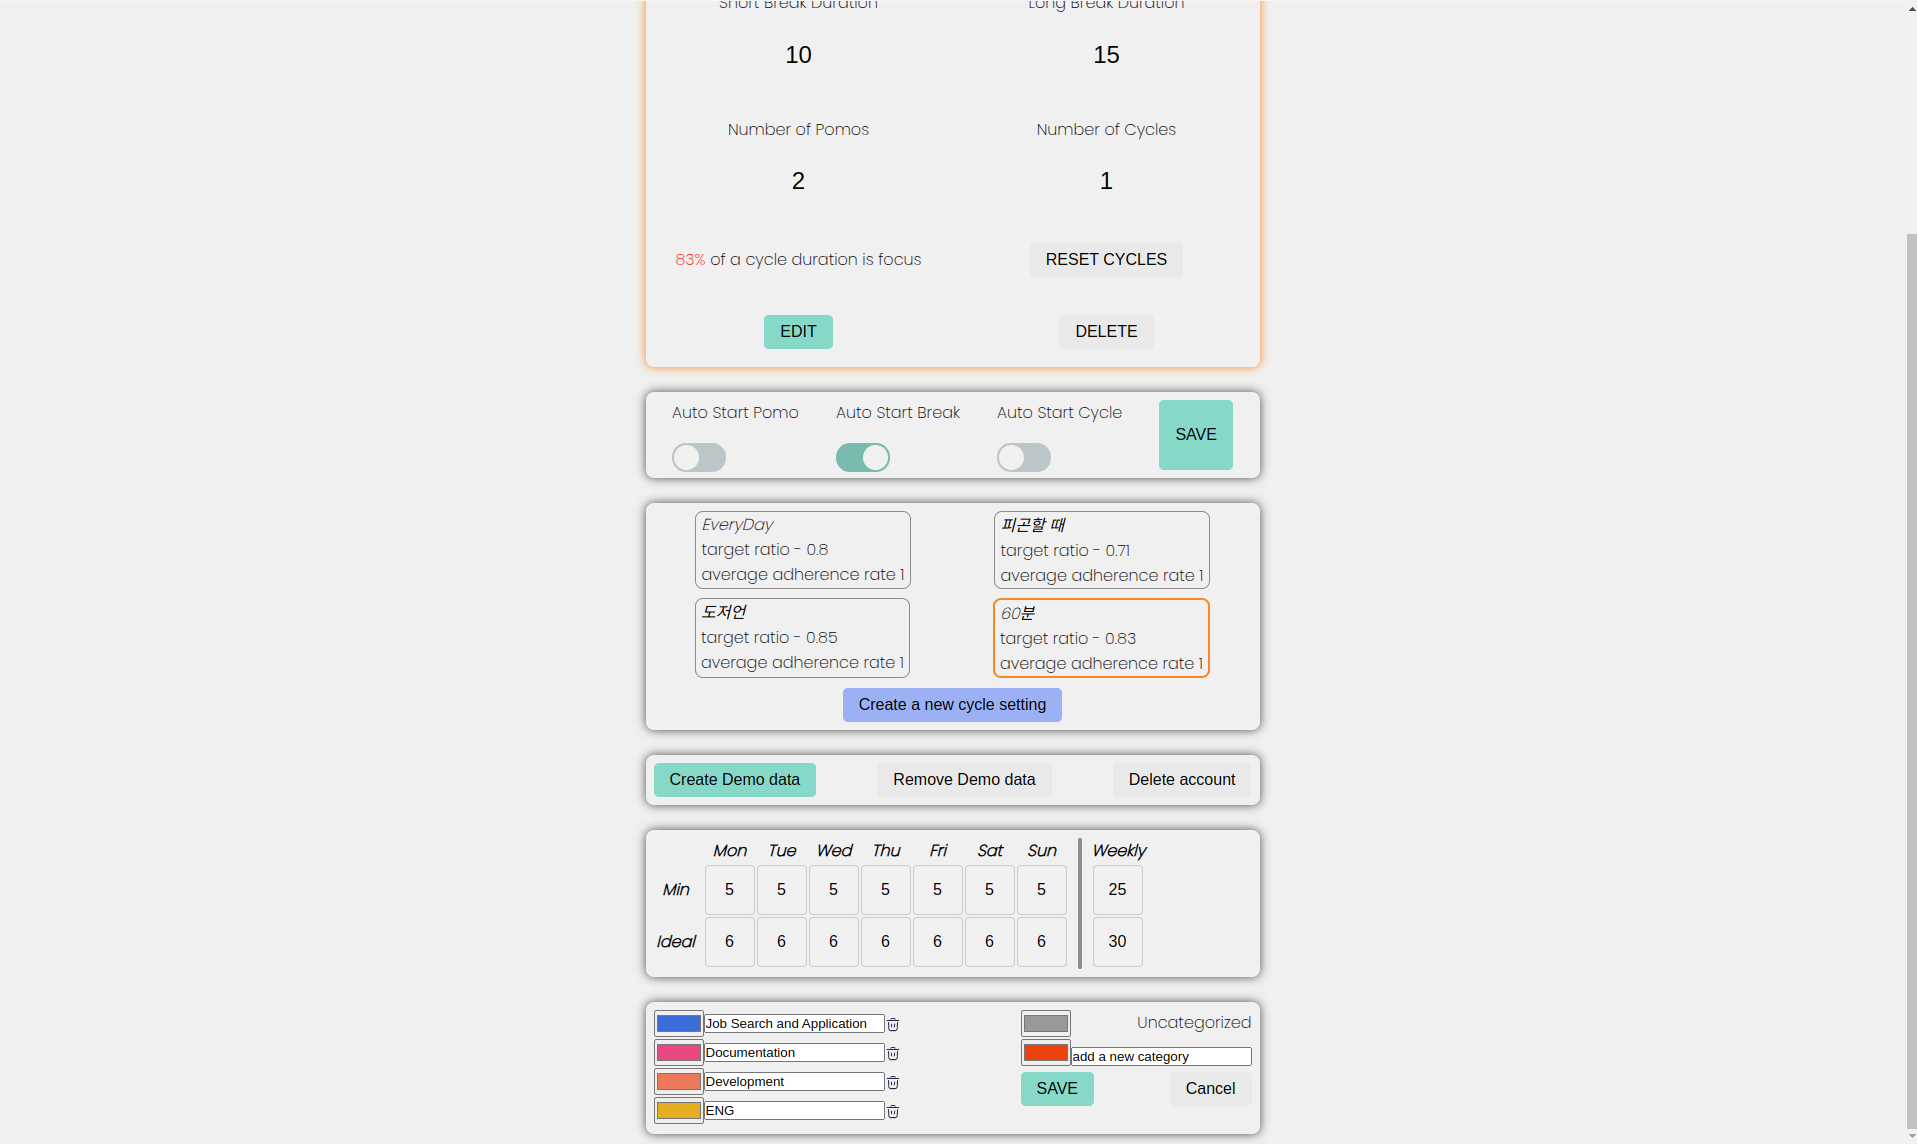Remove the Development category
This screenshot has height=1144, width=1917.
[x=893, y=1082]
